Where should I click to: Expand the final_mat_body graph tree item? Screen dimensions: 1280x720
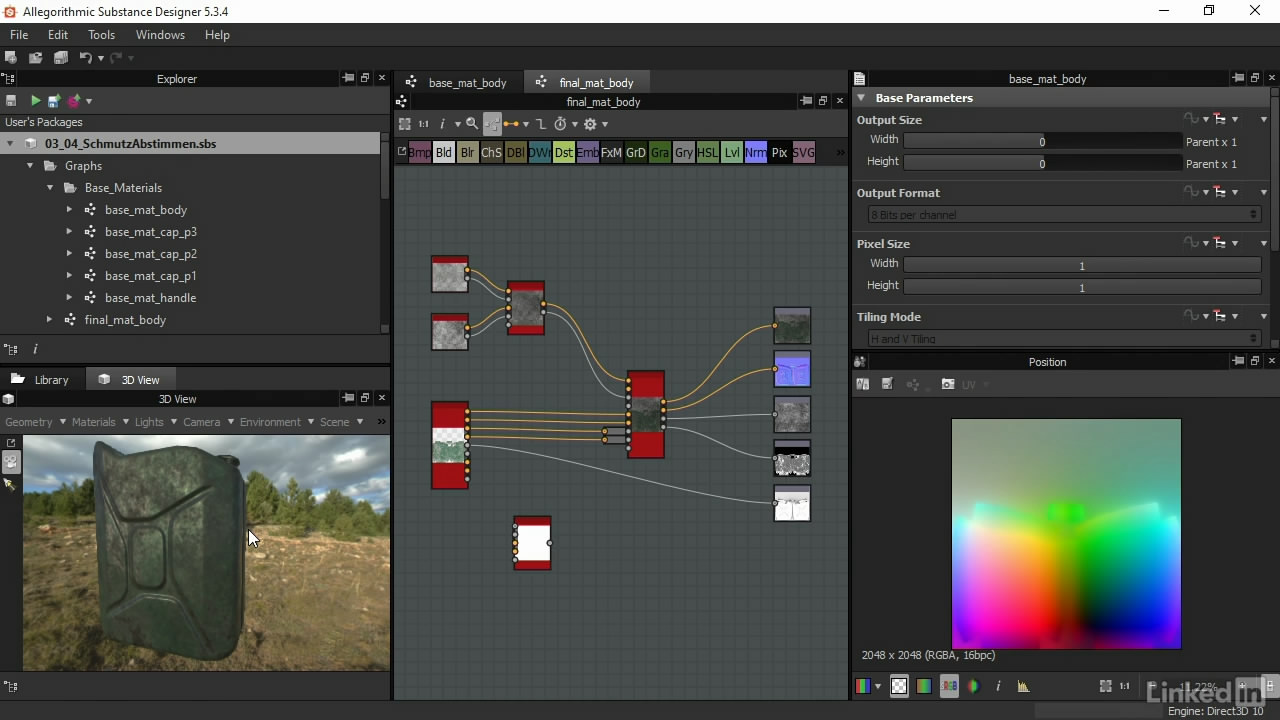(49, 320)
